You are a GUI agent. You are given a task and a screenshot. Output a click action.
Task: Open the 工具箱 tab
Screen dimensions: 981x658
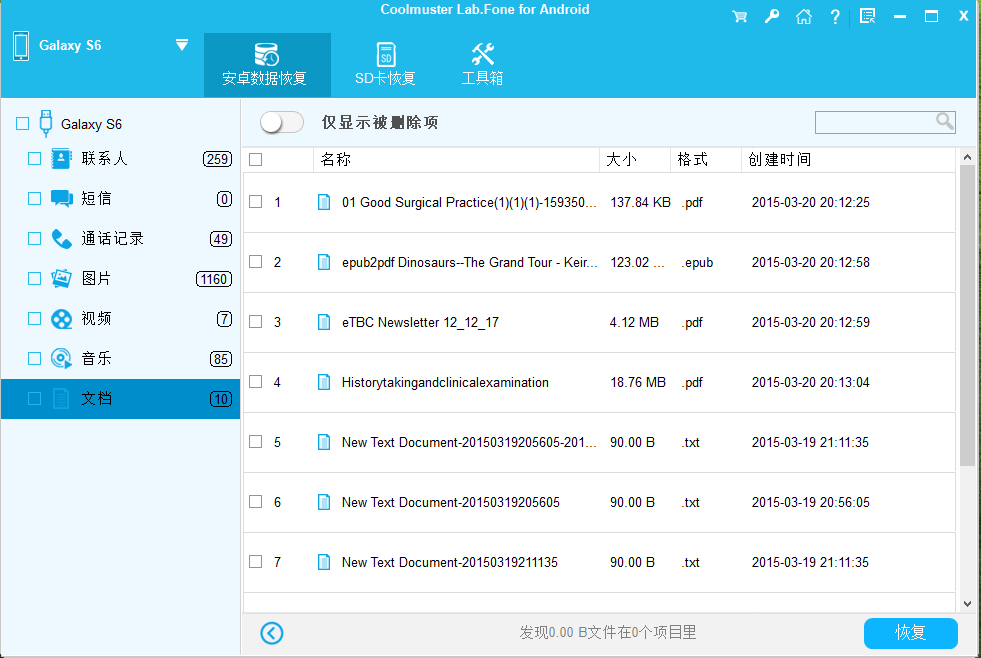pyautogui.click(x=482, y=65)
